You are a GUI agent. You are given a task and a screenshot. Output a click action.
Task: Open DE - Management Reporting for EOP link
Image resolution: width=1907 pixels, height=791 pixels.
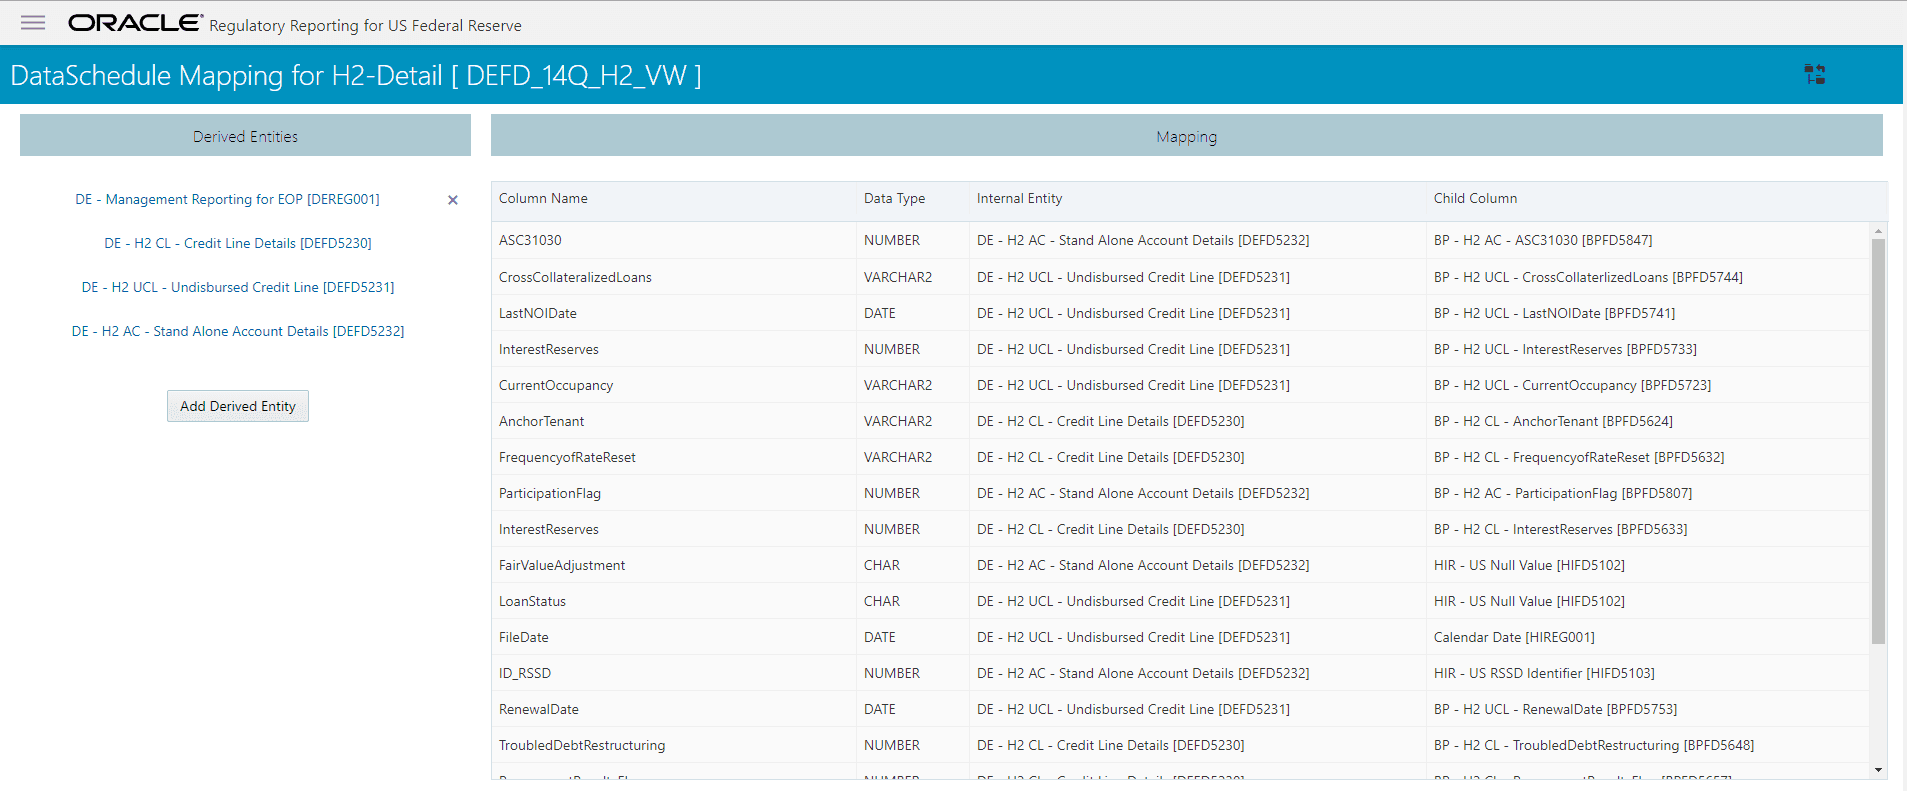tap(228, 199)
